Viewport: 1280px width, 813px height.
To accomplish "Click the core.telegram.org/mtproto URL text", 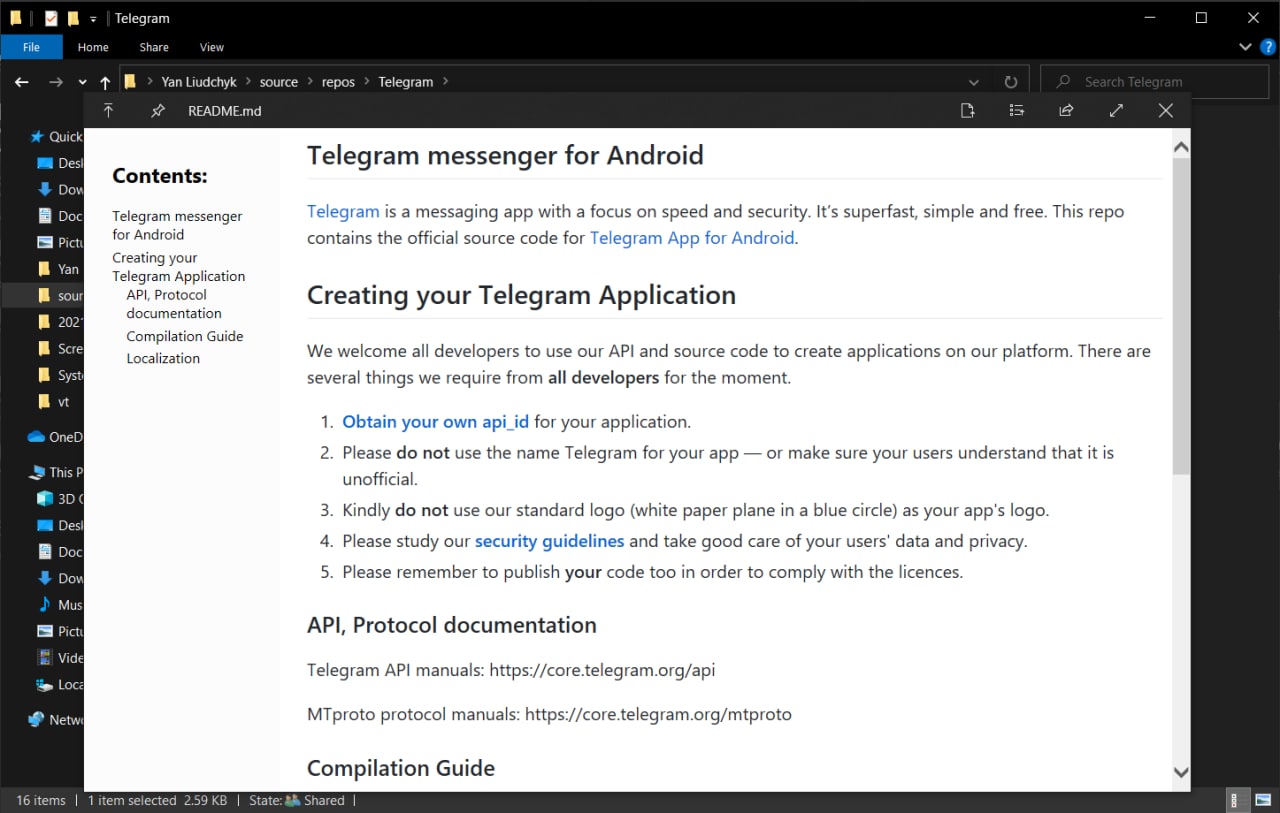I will coord(658,714).
